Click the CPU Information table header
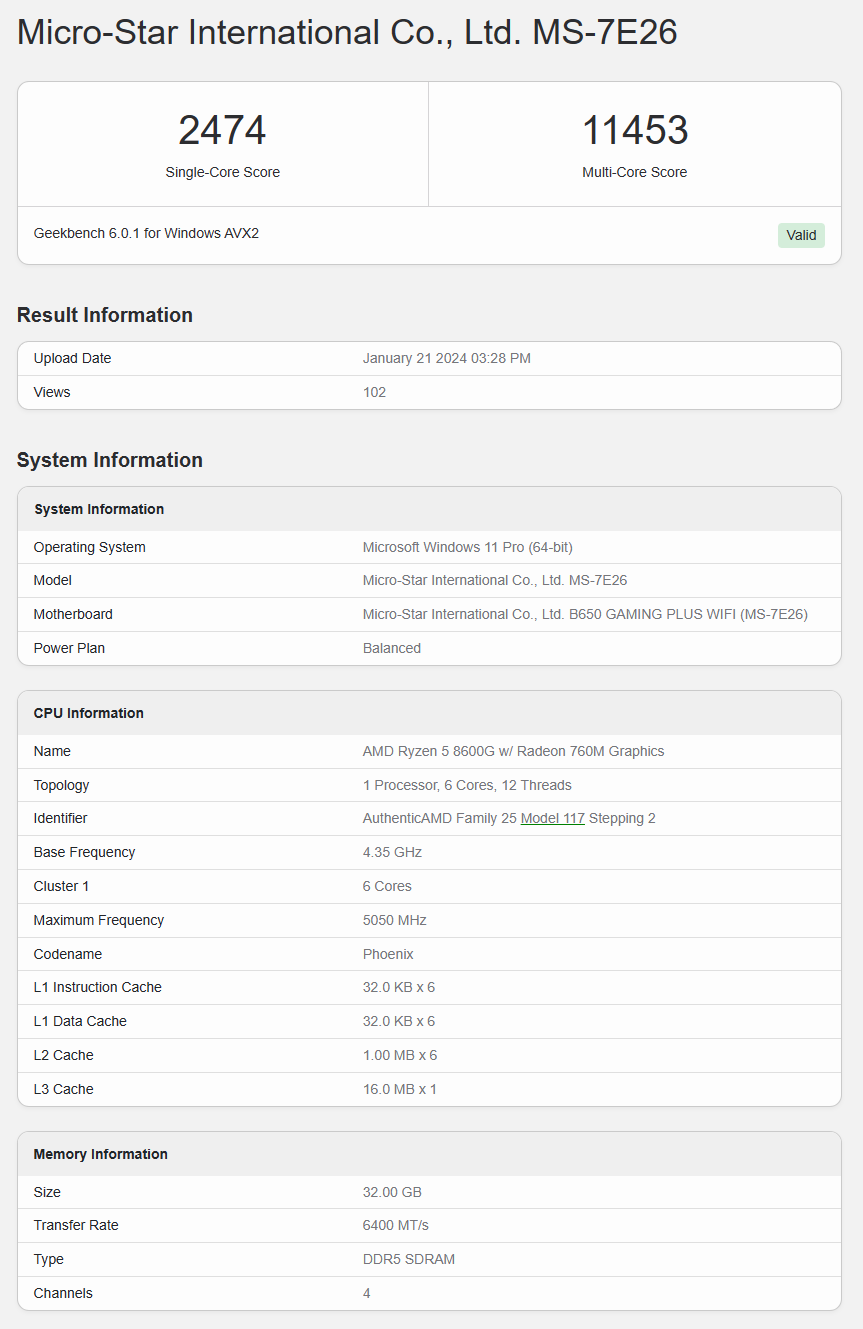Screen dimensions: 863x1329 coord(89,713)
